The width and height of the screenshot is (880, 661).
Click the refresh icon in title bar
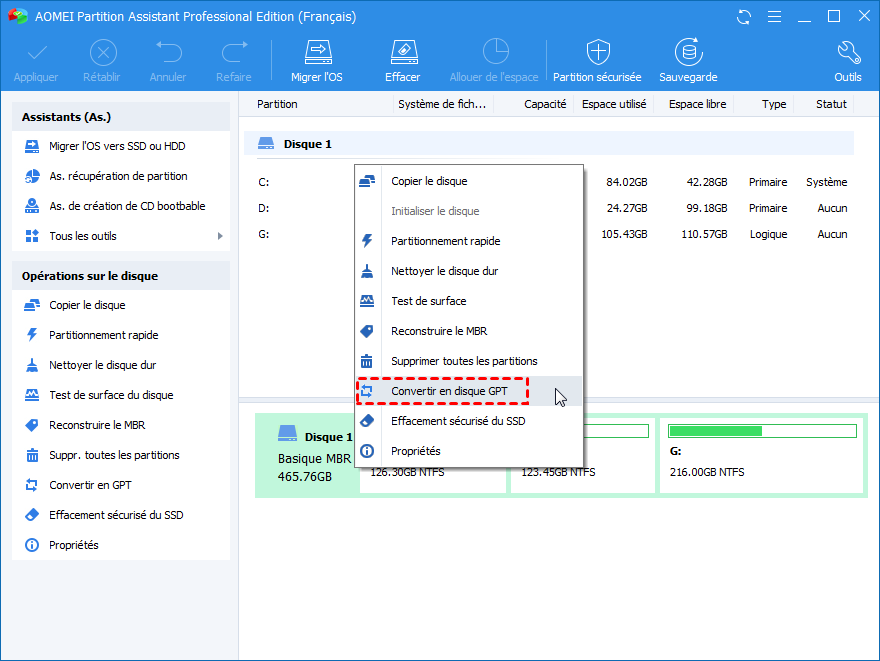coord(744,17)
